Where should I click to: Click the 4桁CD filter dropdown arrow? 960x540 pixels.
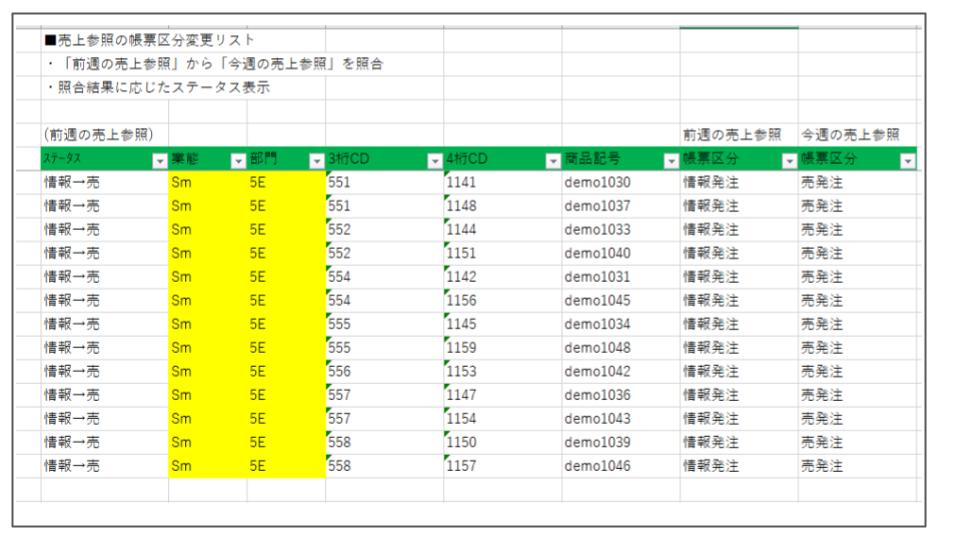coord(552,160)
